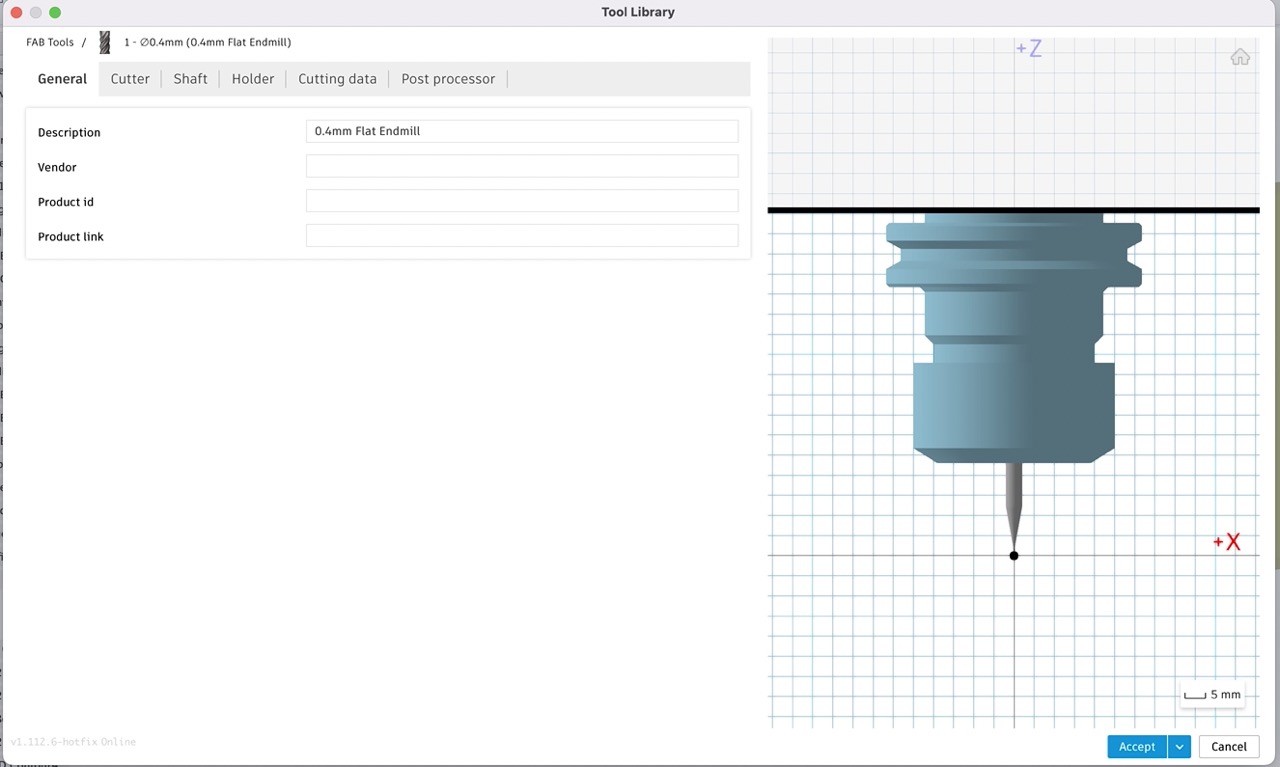Click the Cancel button
The image size is (1280, 767).
pos(1229,747)
